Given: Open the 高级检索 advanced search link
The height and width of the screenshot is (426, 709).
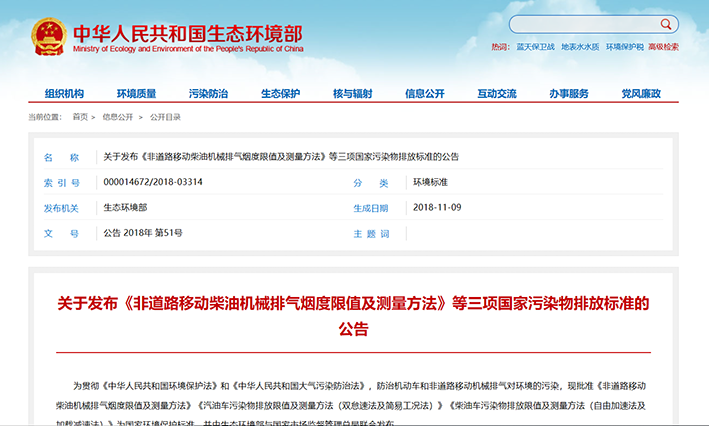Looking at the screenshot, I should 663,47.
